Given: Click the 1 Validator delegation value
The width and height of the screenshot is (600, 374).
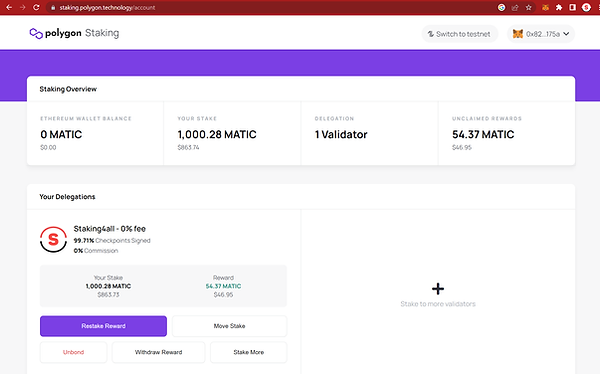Looking at the screenshot, I should point(341,134).
